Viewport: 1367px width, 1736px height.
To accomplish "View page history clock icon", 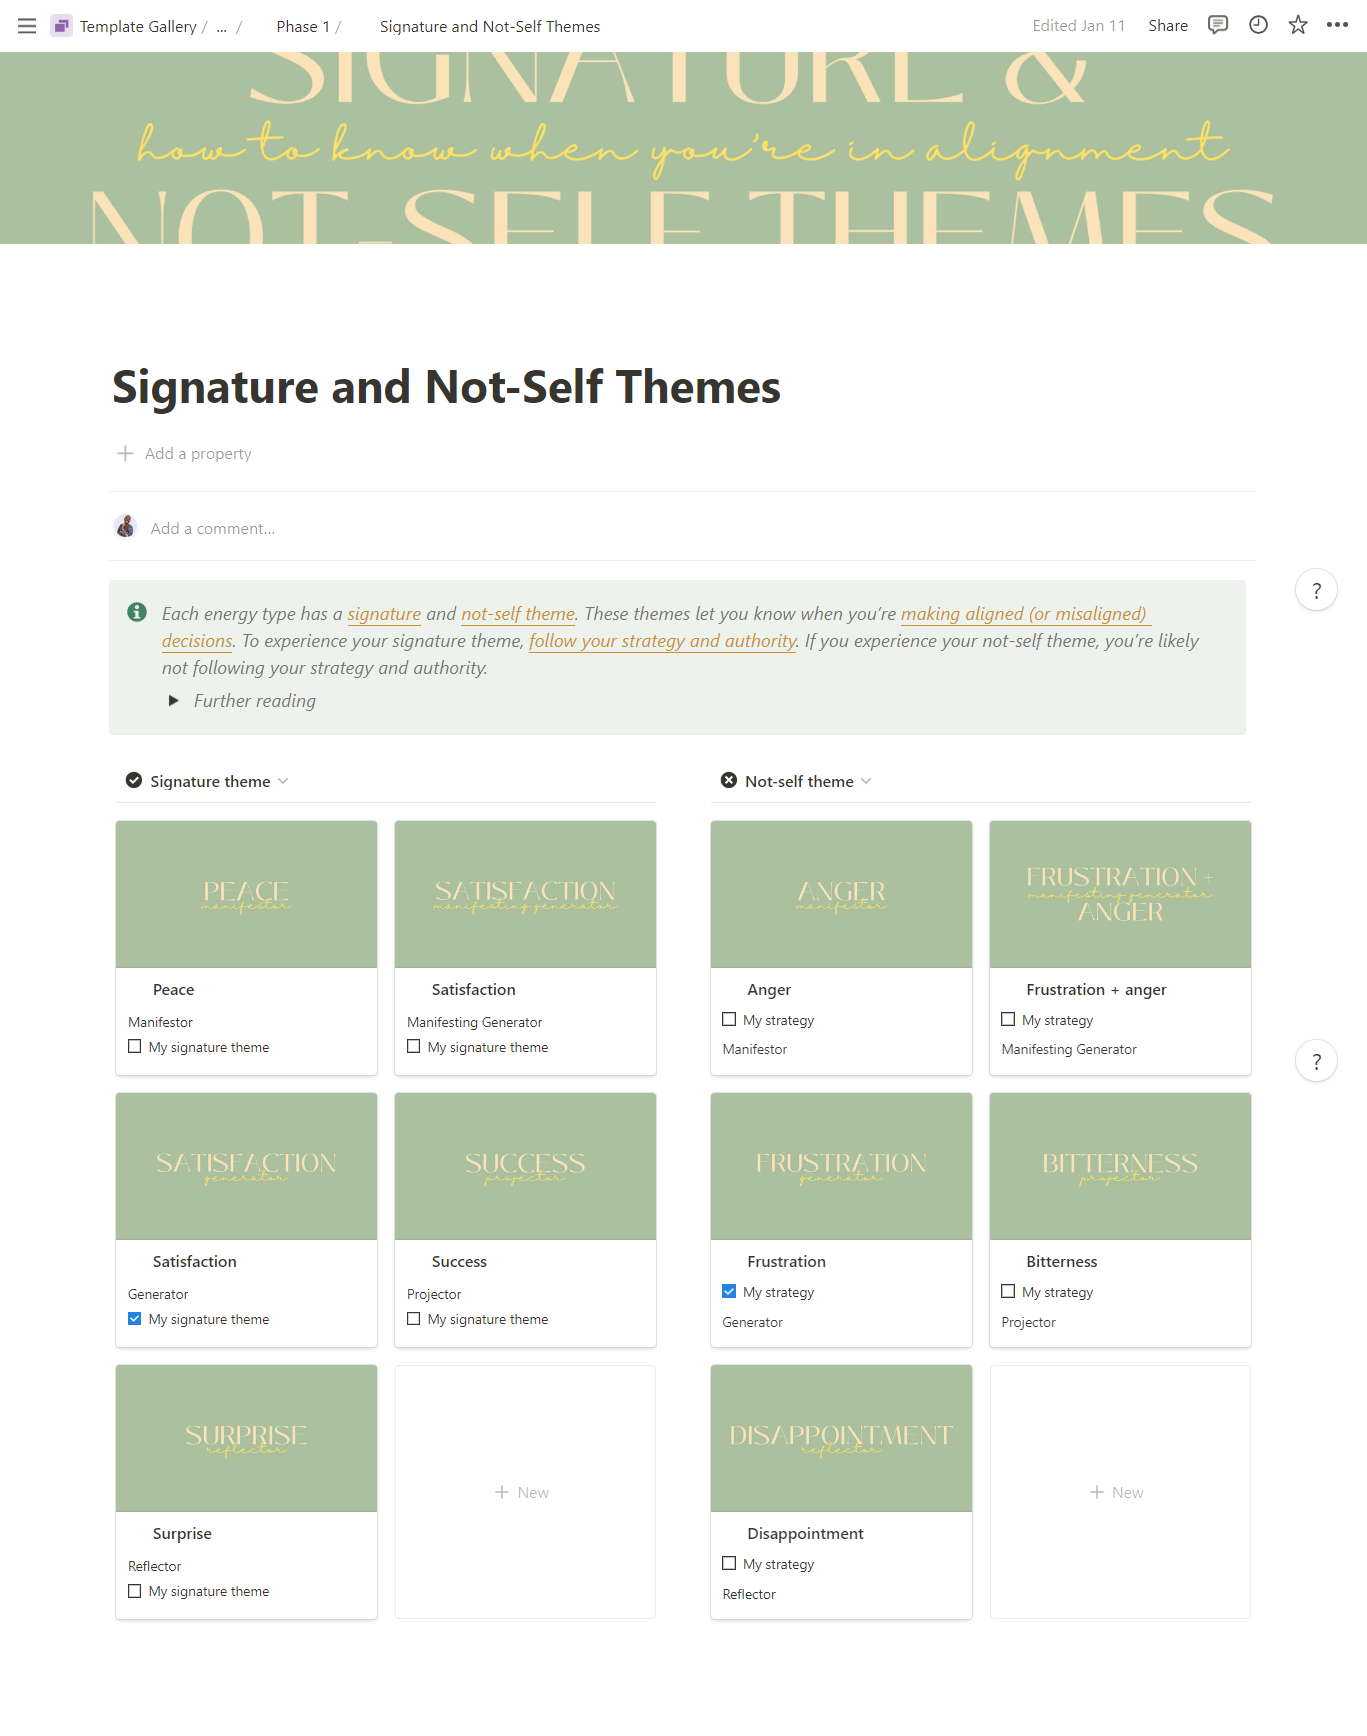I will pos(1258,26).
